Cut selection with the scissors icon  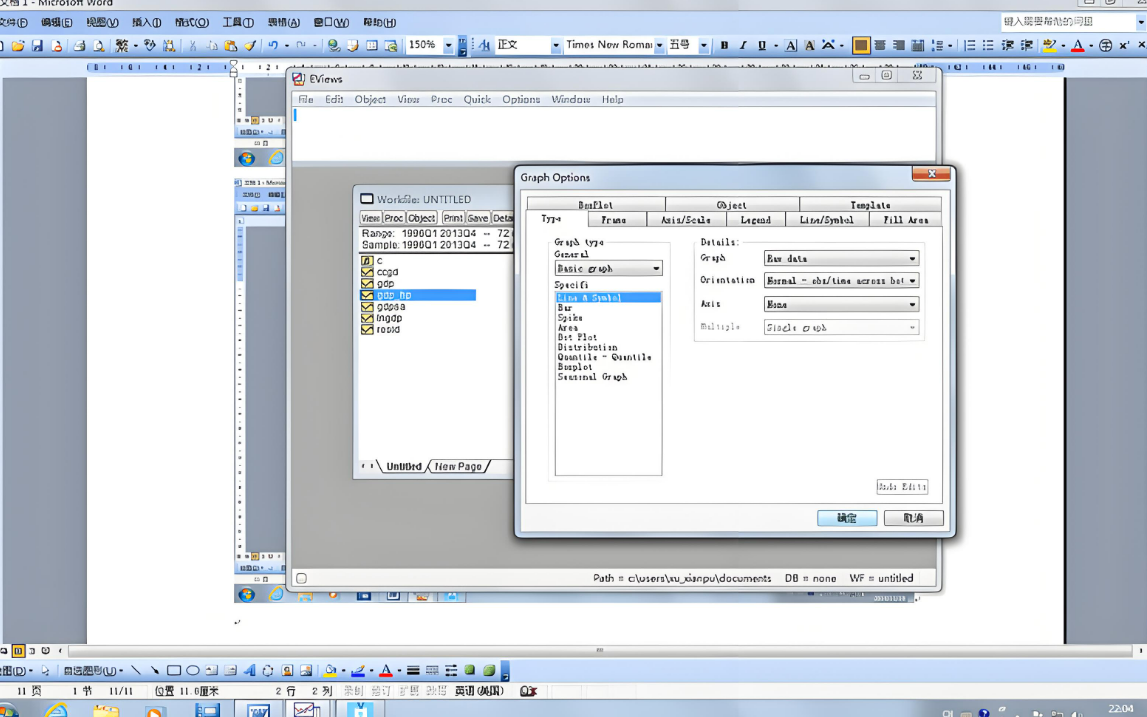click(x=192, y=45)
